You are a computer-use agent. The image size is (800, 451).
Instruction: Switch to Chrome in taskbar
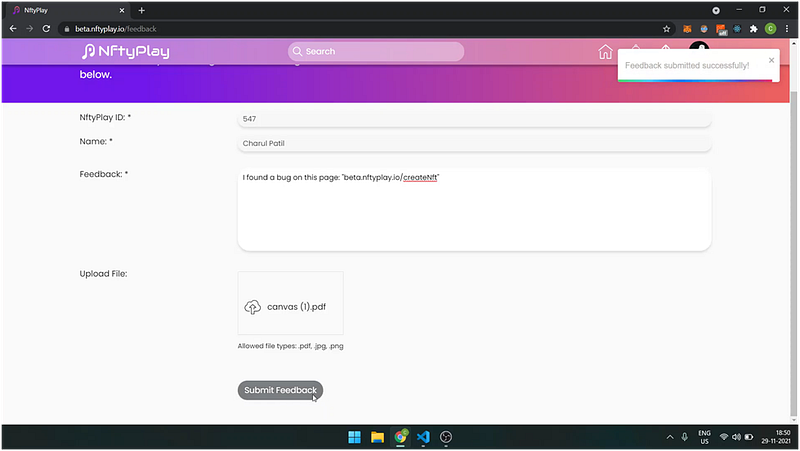(401, 437)
